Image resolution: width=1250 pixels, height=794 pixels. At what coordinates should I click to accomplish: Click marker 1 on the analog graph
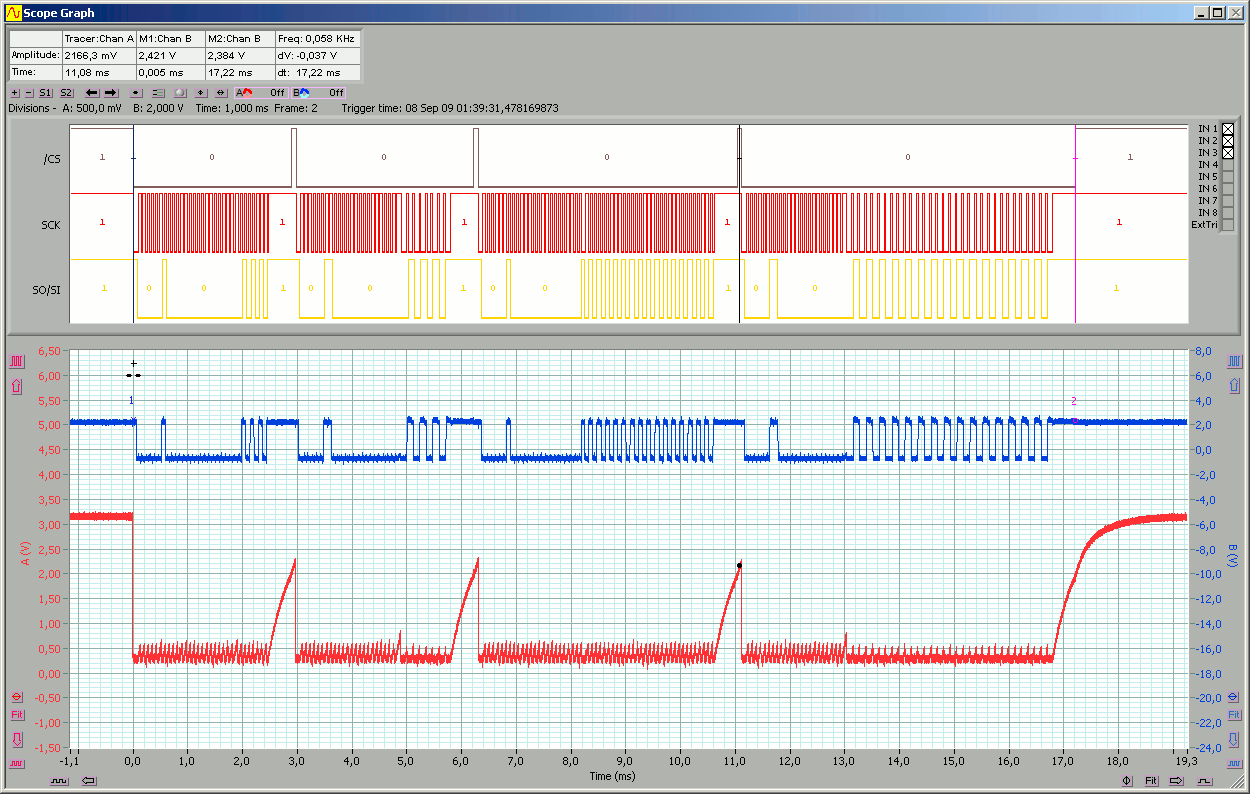131,400
